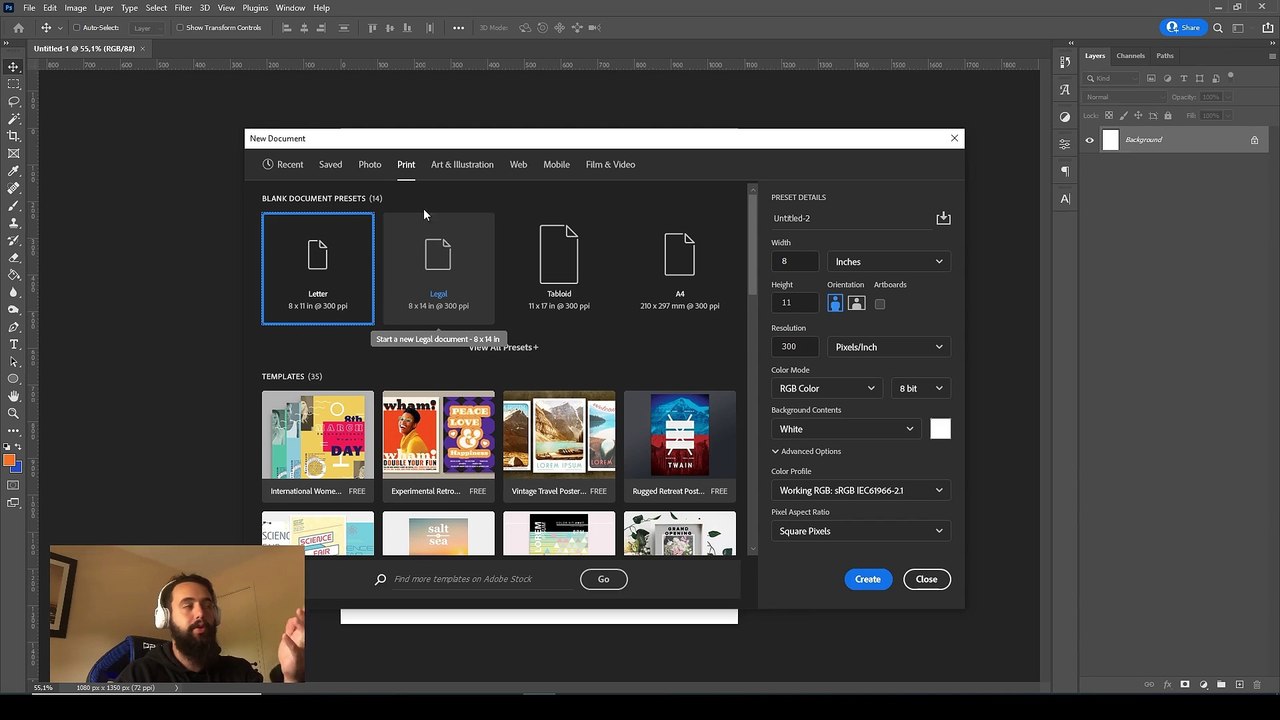Open the History panel icon
This screenshot has height=720, width=1280.
pyautogui.click(x=1065, y=62)
